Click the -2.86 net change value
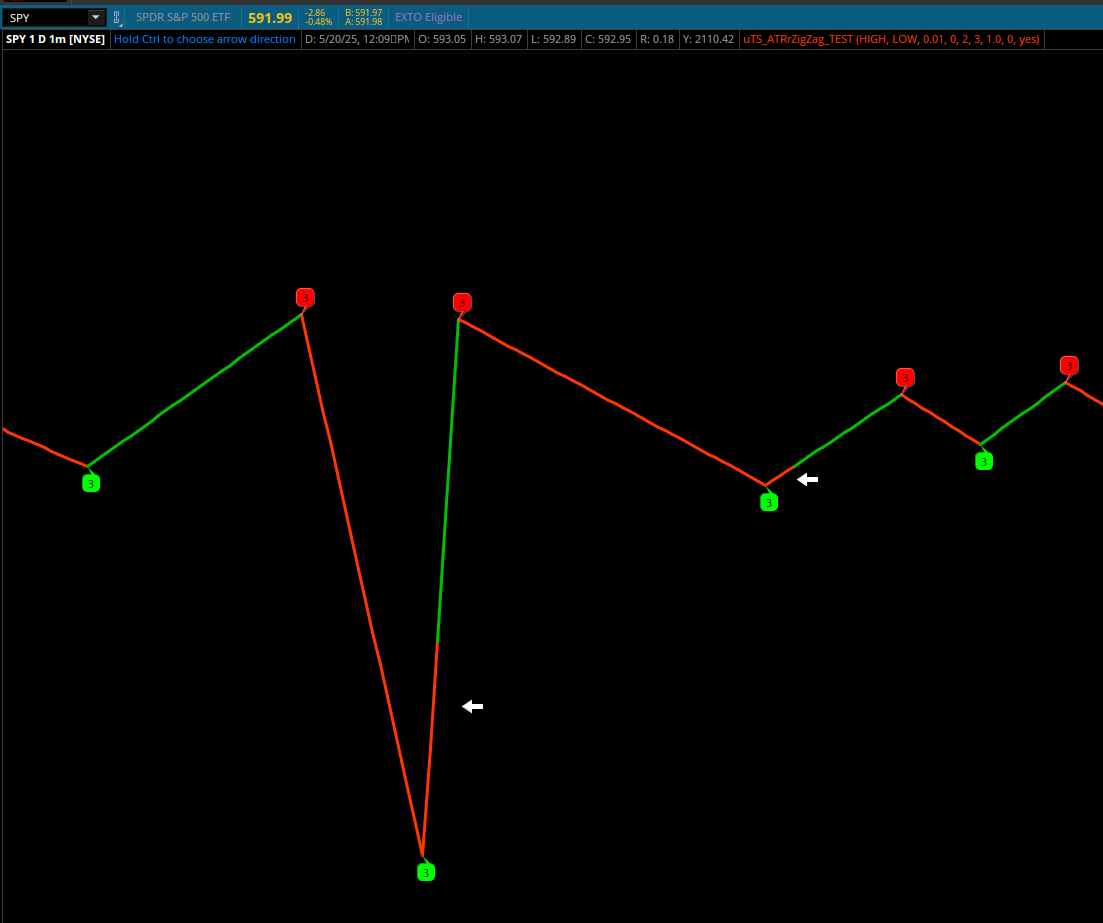1103x923 pixels. click(x=318, y=13)
